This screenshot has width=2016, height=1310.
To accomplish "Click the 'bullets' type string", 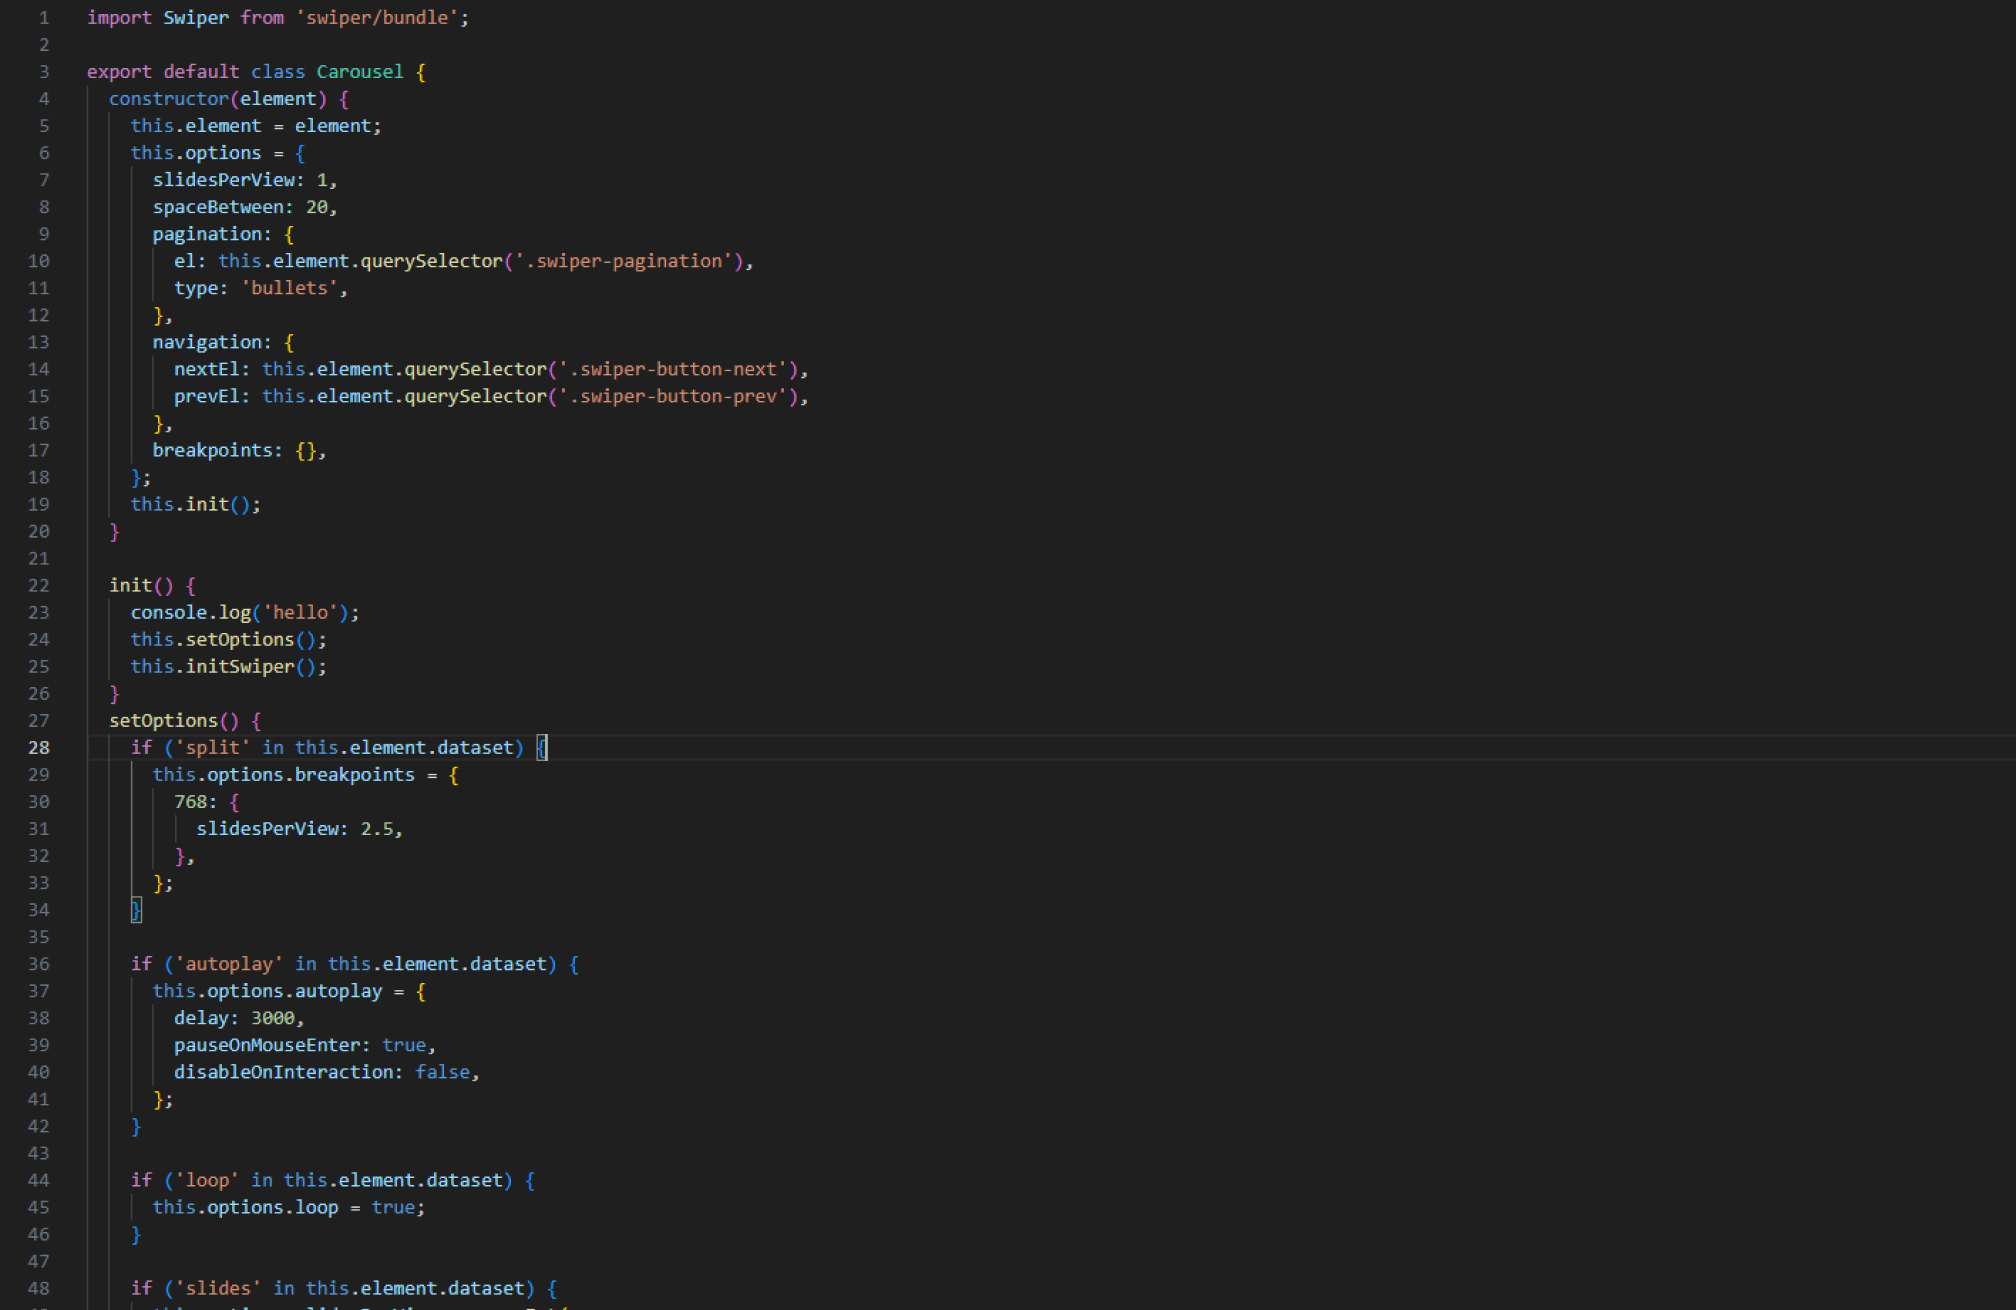I will [x=290, y=288].
